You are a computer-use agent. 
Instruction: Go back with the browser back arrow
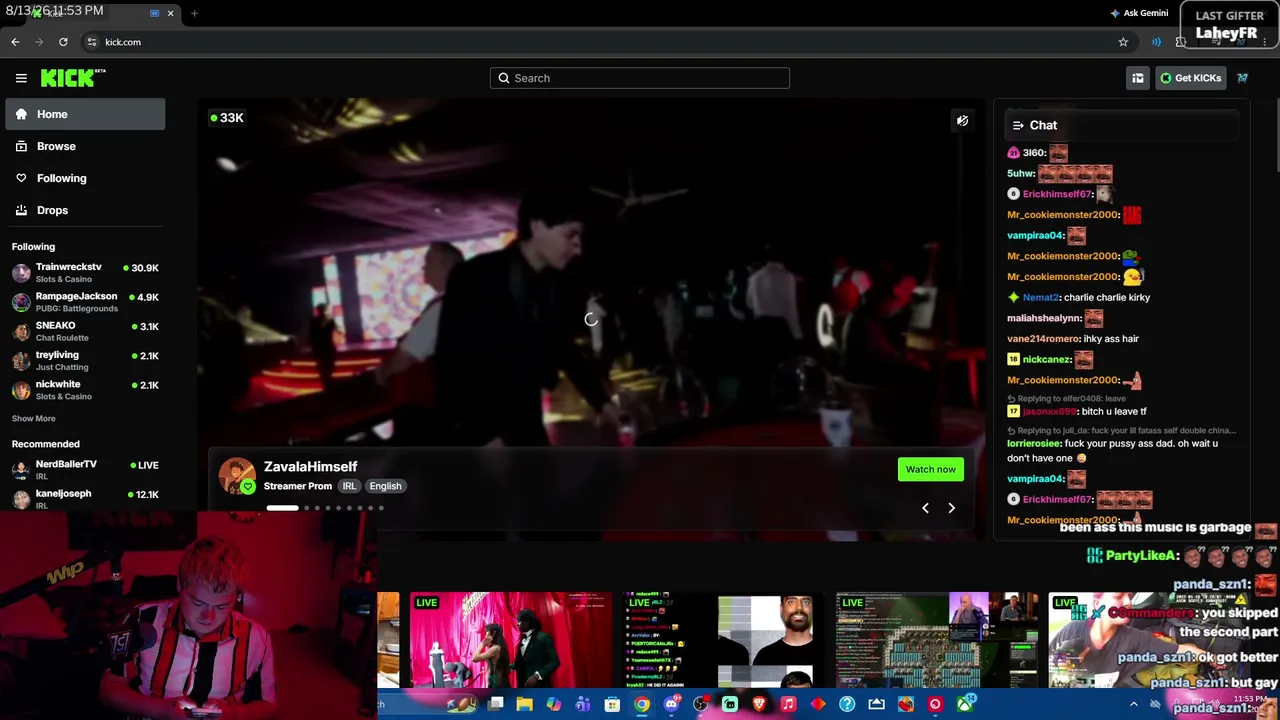point(15,42)
